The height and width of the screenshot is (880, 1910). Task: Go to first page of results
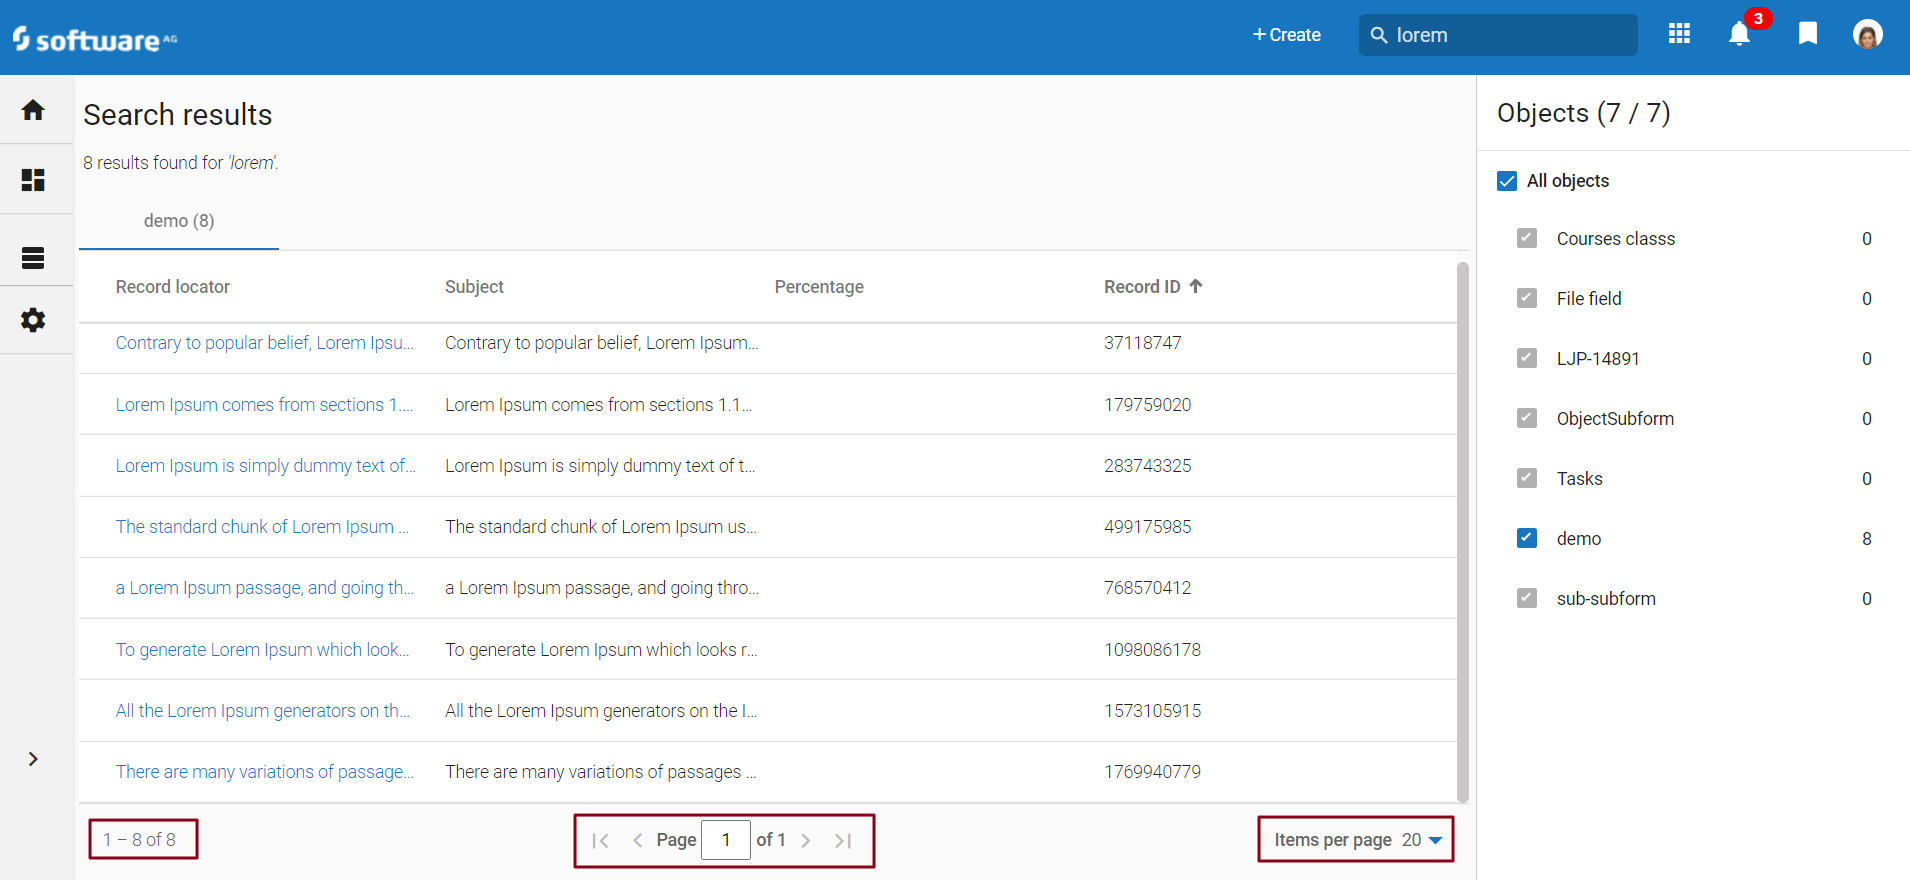coord(600,841)
